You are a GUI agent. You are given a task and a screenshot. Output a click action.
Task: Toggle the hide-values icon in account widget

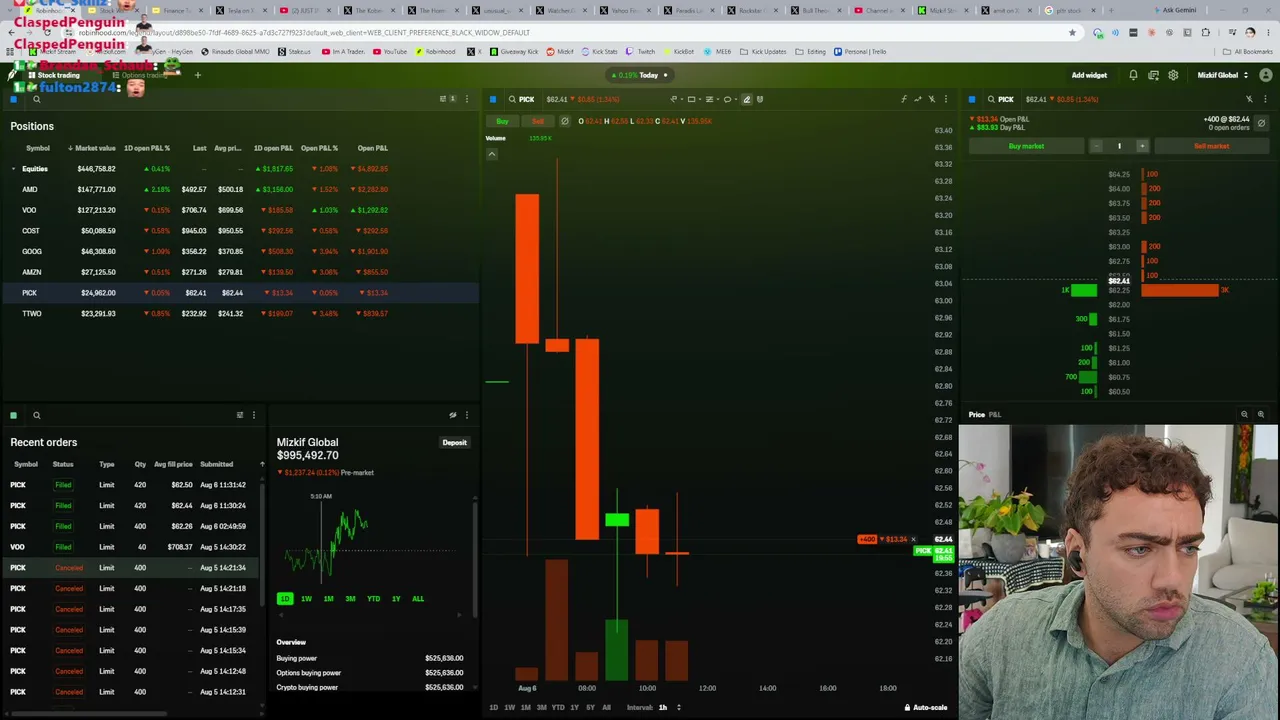452,415
